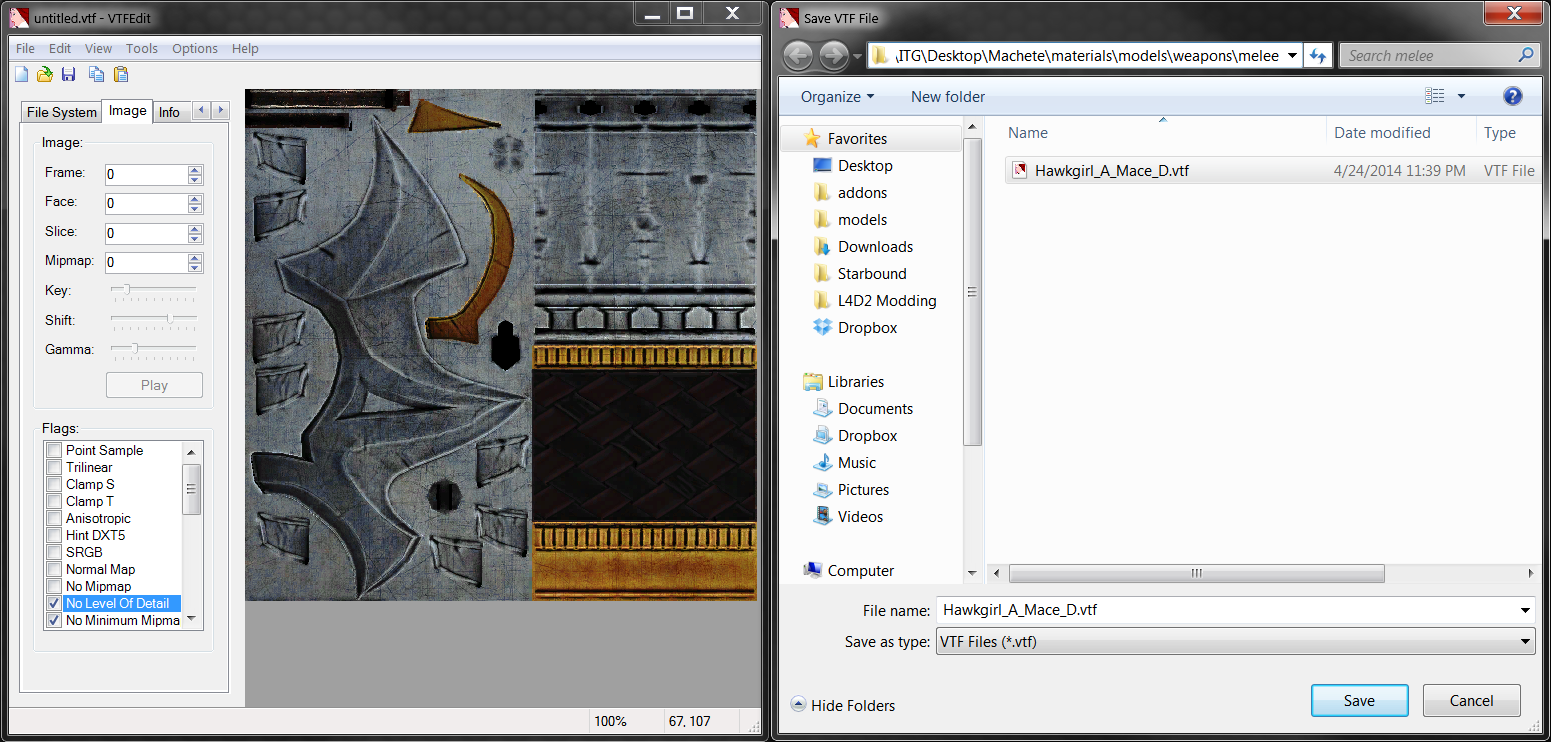The image size is (1551, 742).
Task: Expand the File name dropdown list
Action: click(1525, 610)
